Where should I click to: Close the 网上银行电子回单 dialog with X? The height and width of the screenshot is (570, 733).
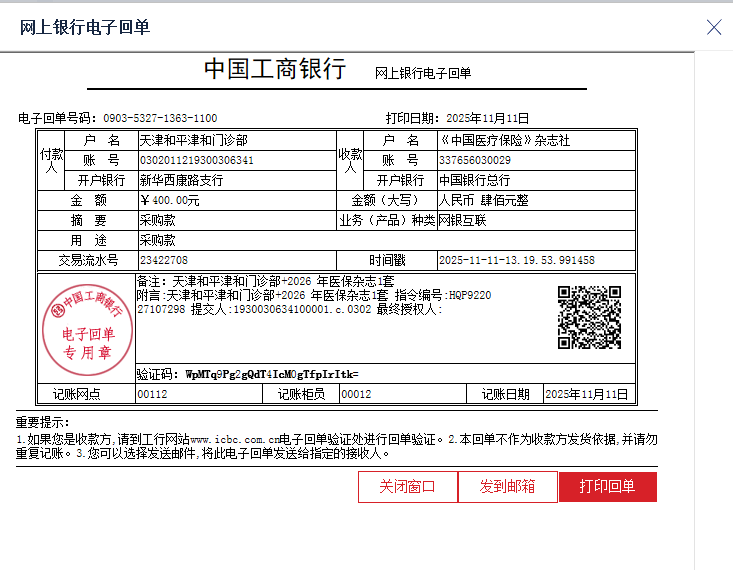pos(714,27)
